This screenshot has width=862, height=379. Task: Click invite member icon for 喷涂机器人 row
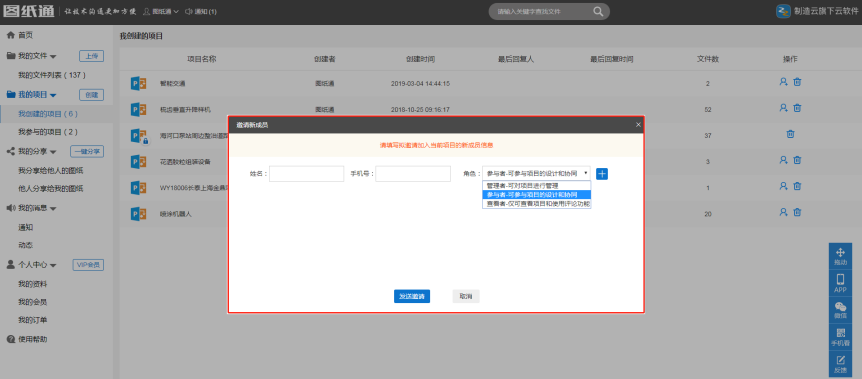coord(783,212)
